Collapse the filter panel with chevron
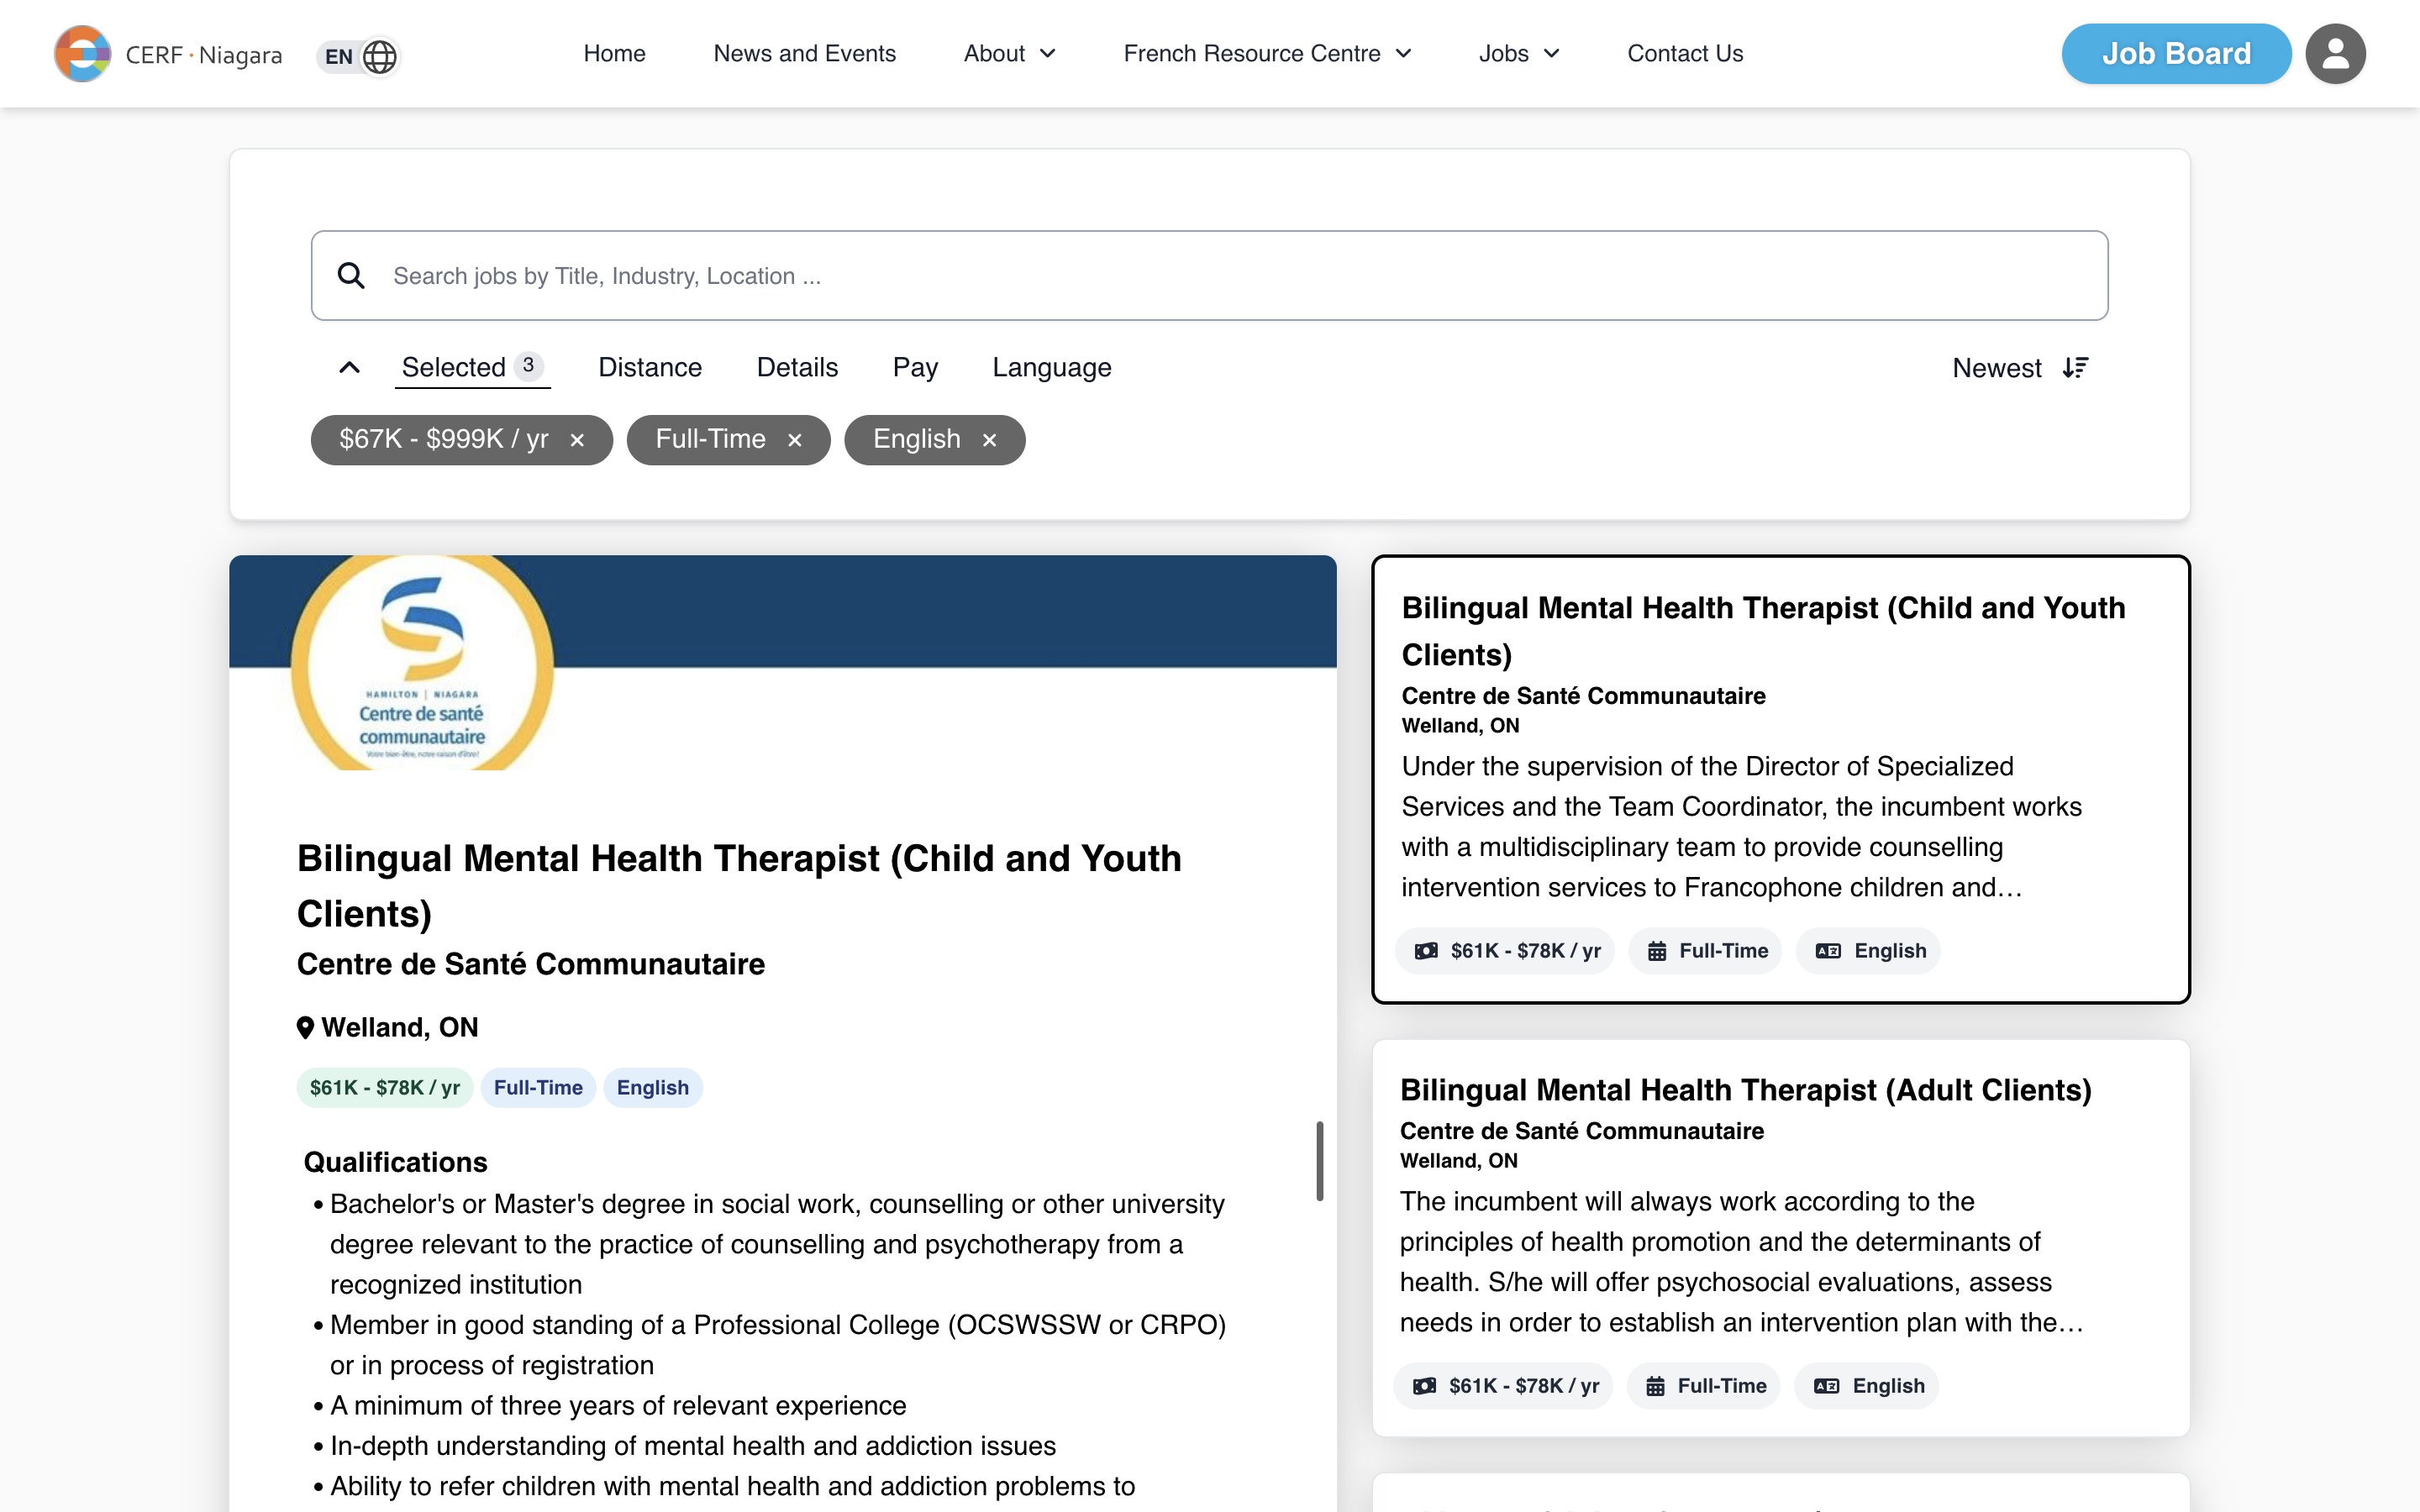 pyautogui.click(x=349, y=368)
